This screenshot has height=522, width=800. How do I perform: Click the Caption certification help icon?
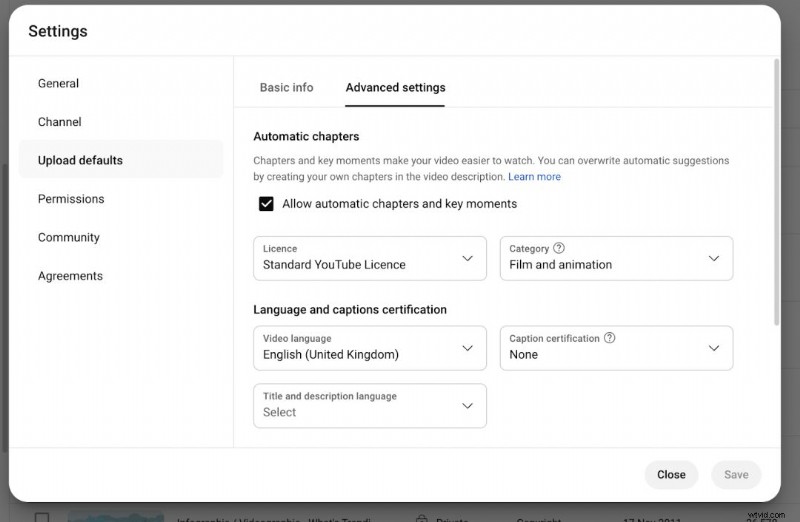point(609,338)
